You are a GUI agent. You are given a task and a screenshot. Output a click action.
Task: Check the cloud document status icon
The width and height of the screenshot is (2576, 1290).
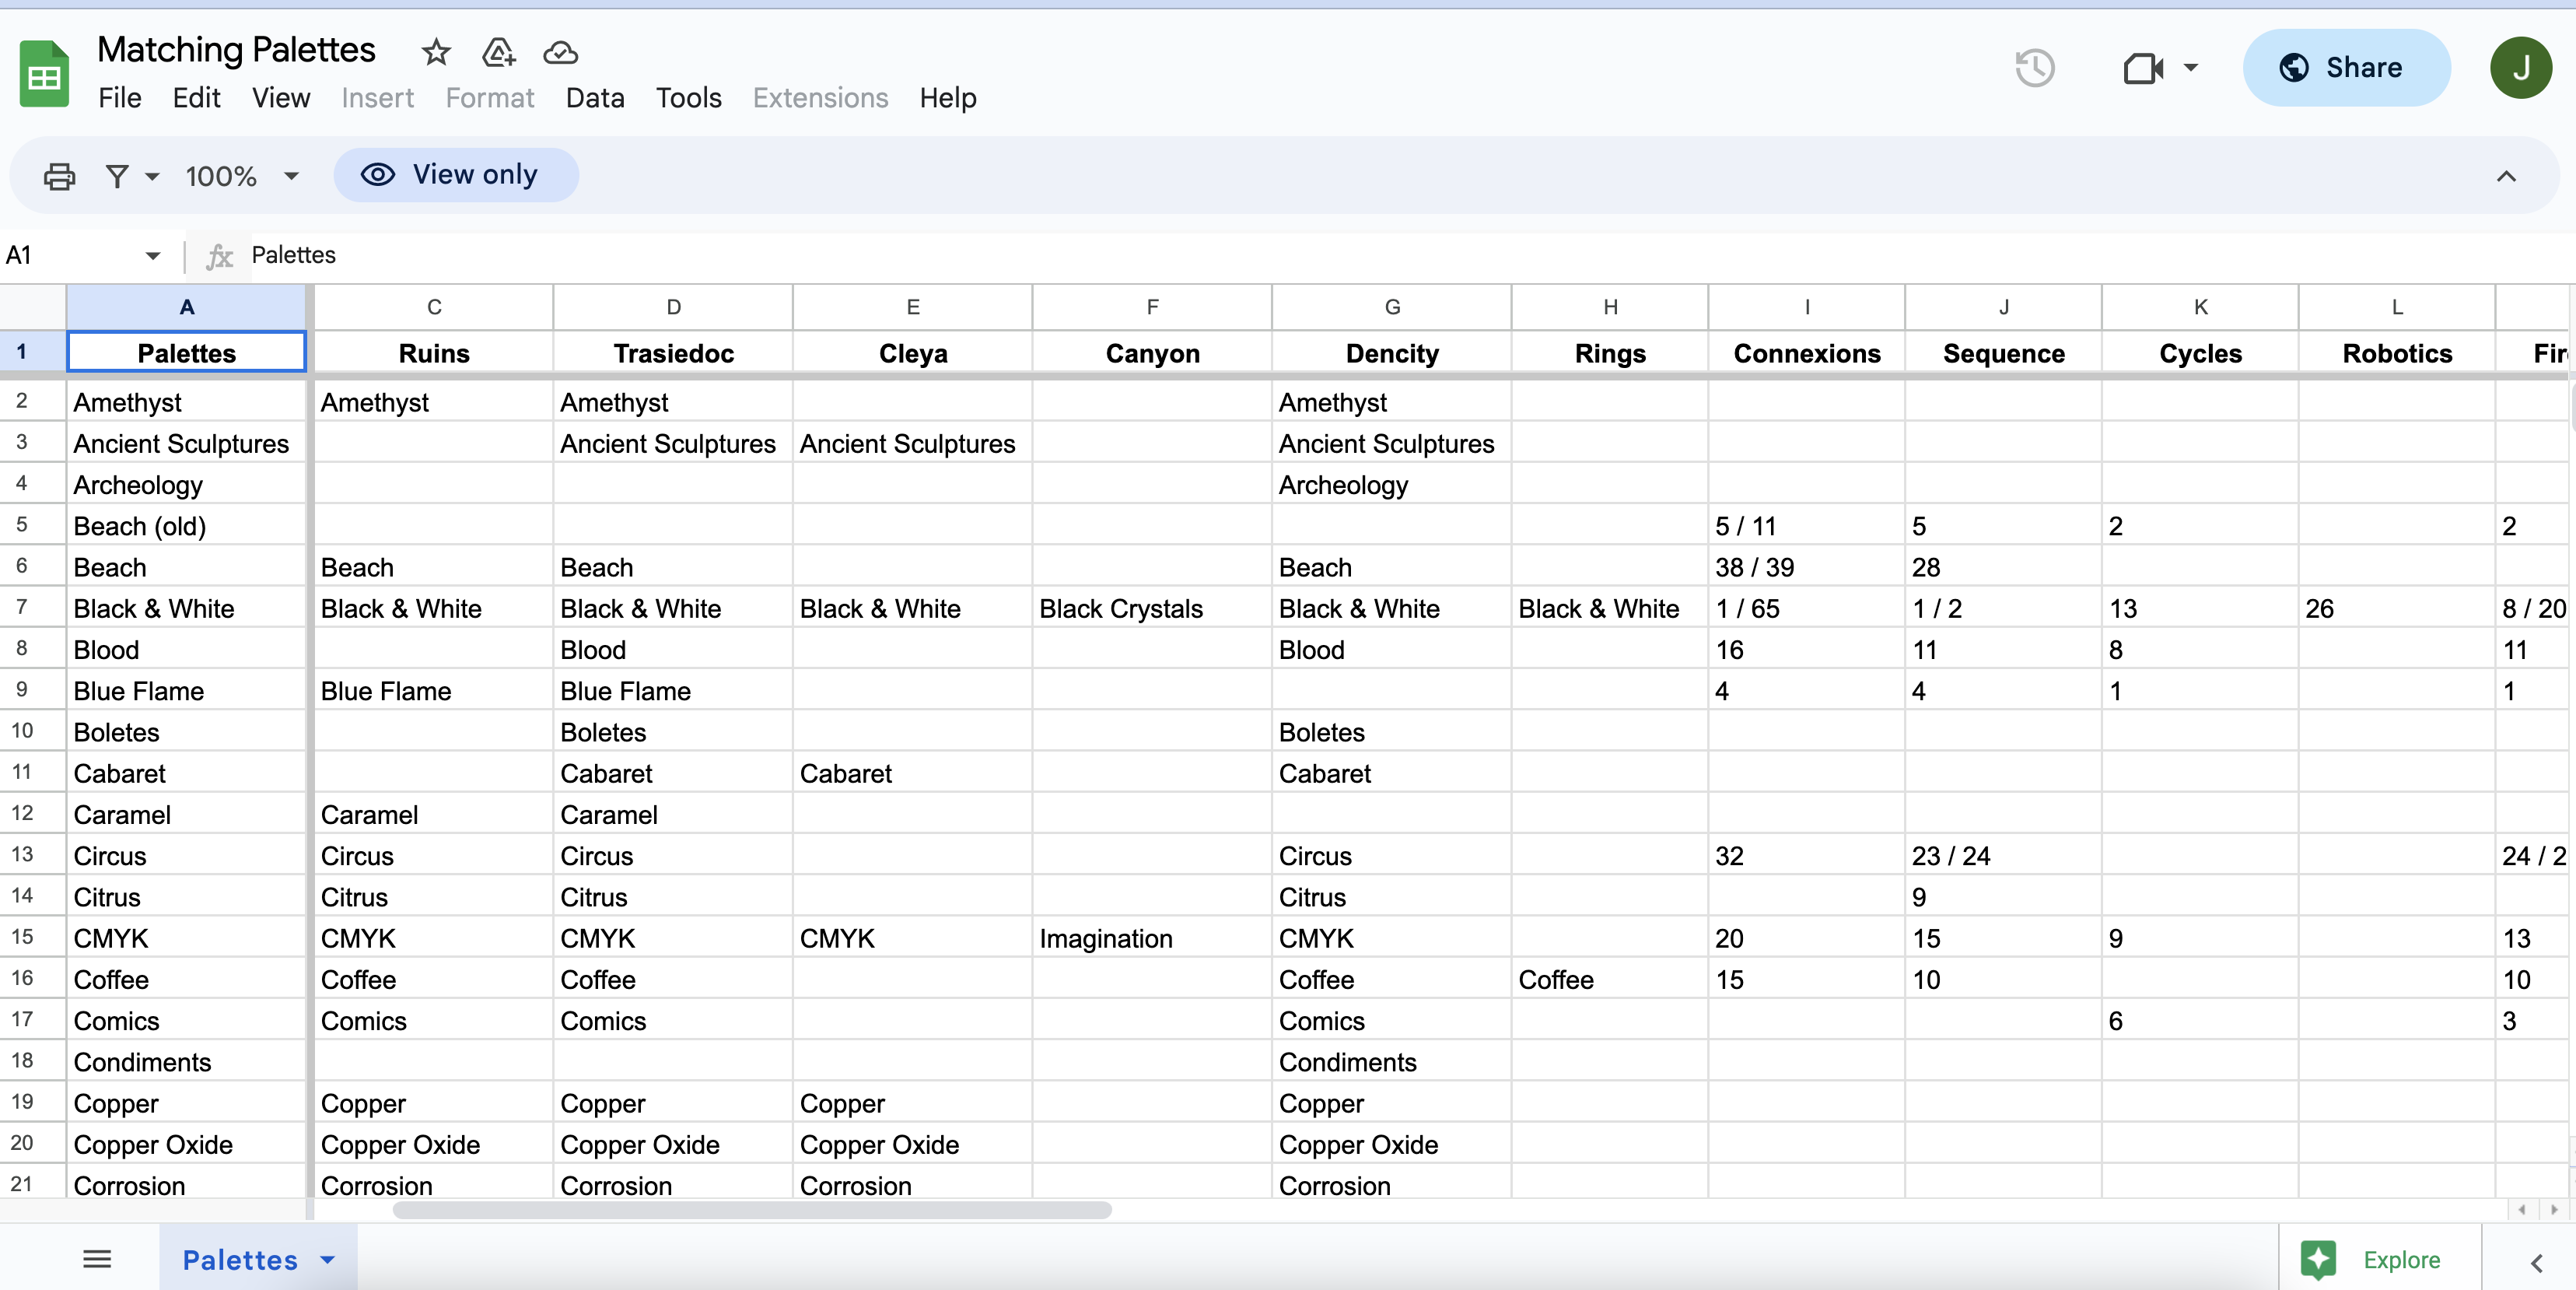[560, 52]
